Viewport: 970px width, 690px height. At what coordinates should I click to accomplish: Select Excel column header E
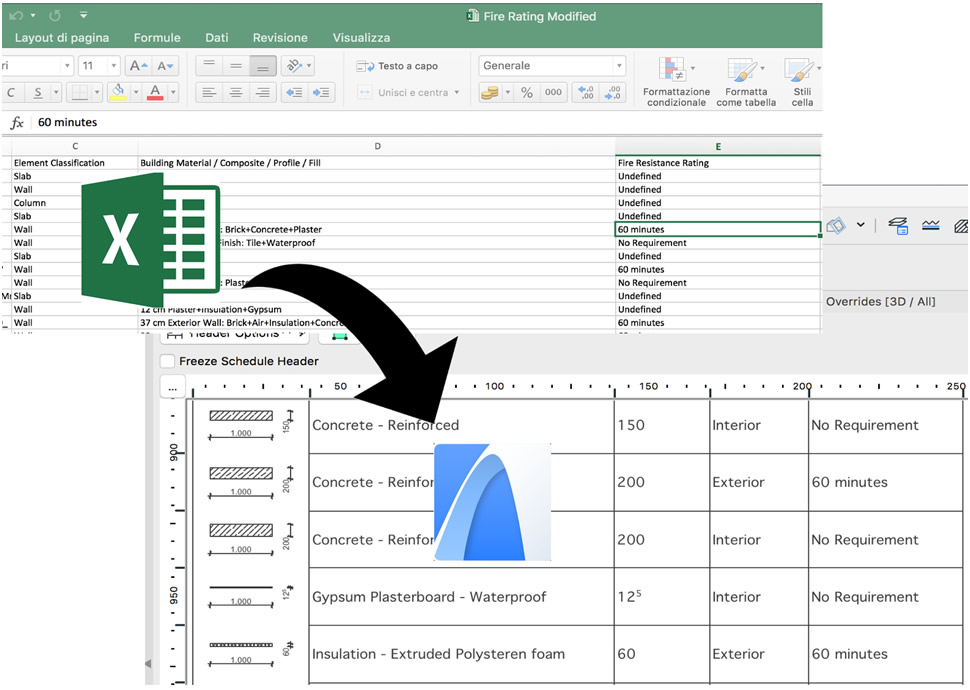(x=718, y=147)
